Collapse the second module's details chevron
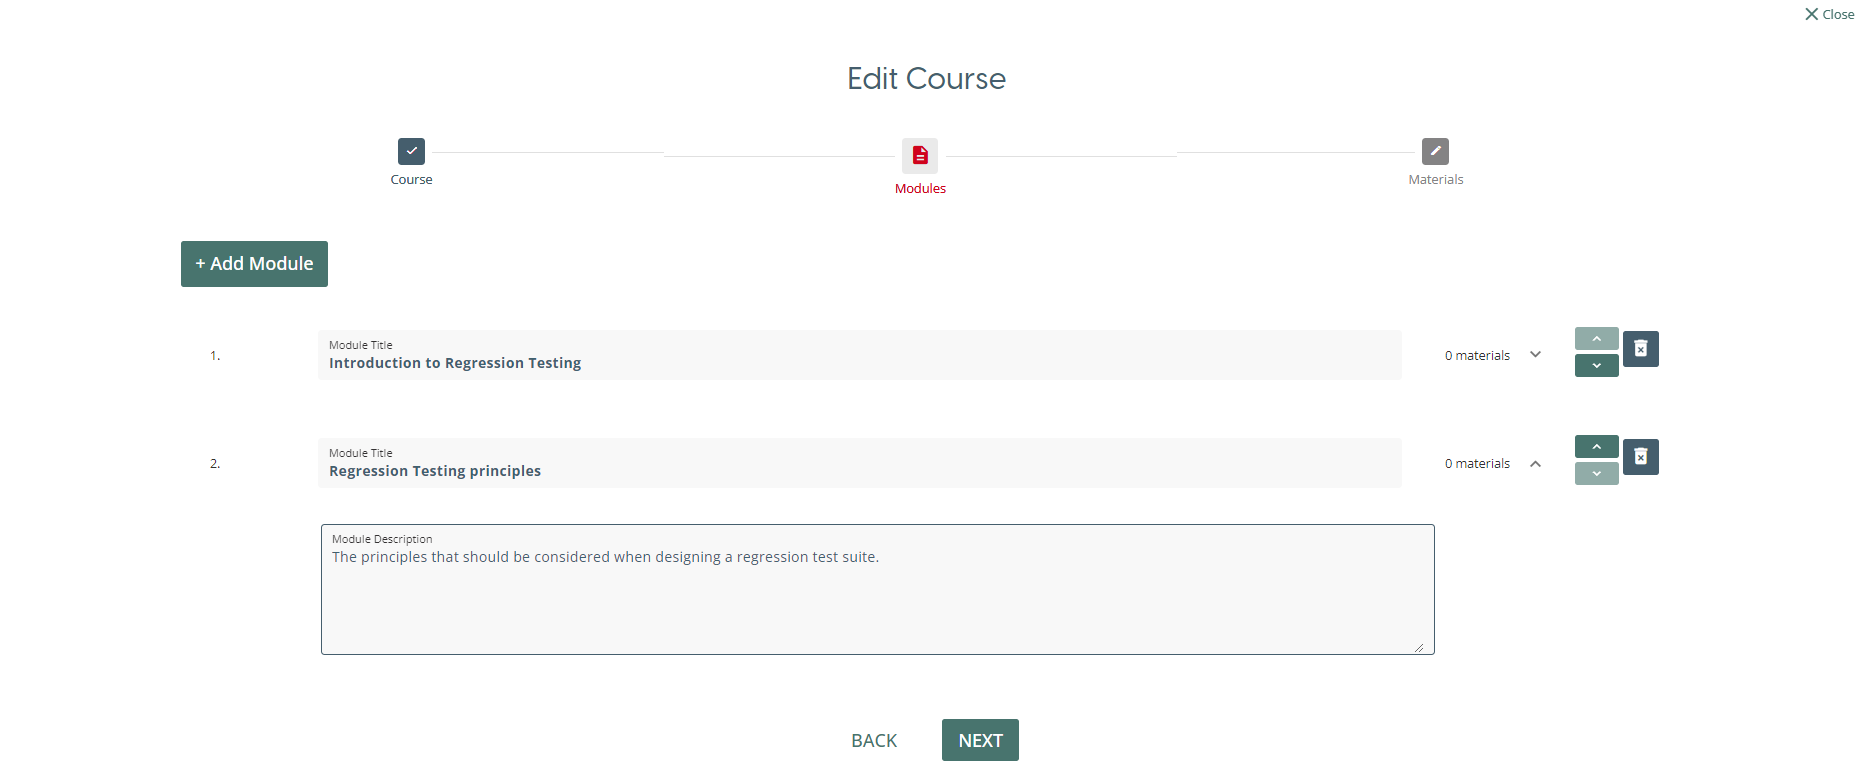Image resolution: width=1874 pixels, height=784 pixels. [x=1535, y=463]
